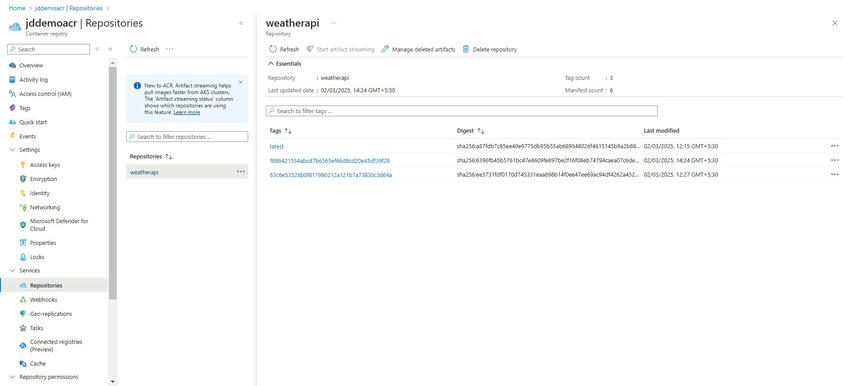Click the sidebar vertical scrollbar

(112, 183)
